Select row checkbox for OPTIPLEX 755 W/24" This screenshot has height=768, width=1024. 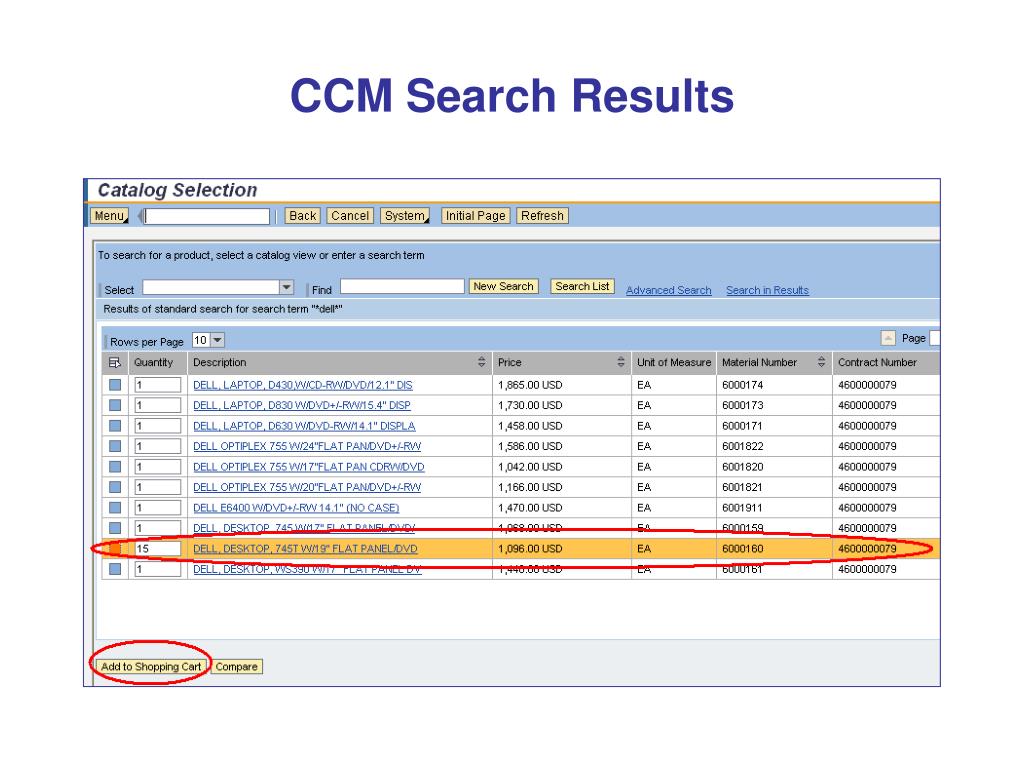point(115,447)
